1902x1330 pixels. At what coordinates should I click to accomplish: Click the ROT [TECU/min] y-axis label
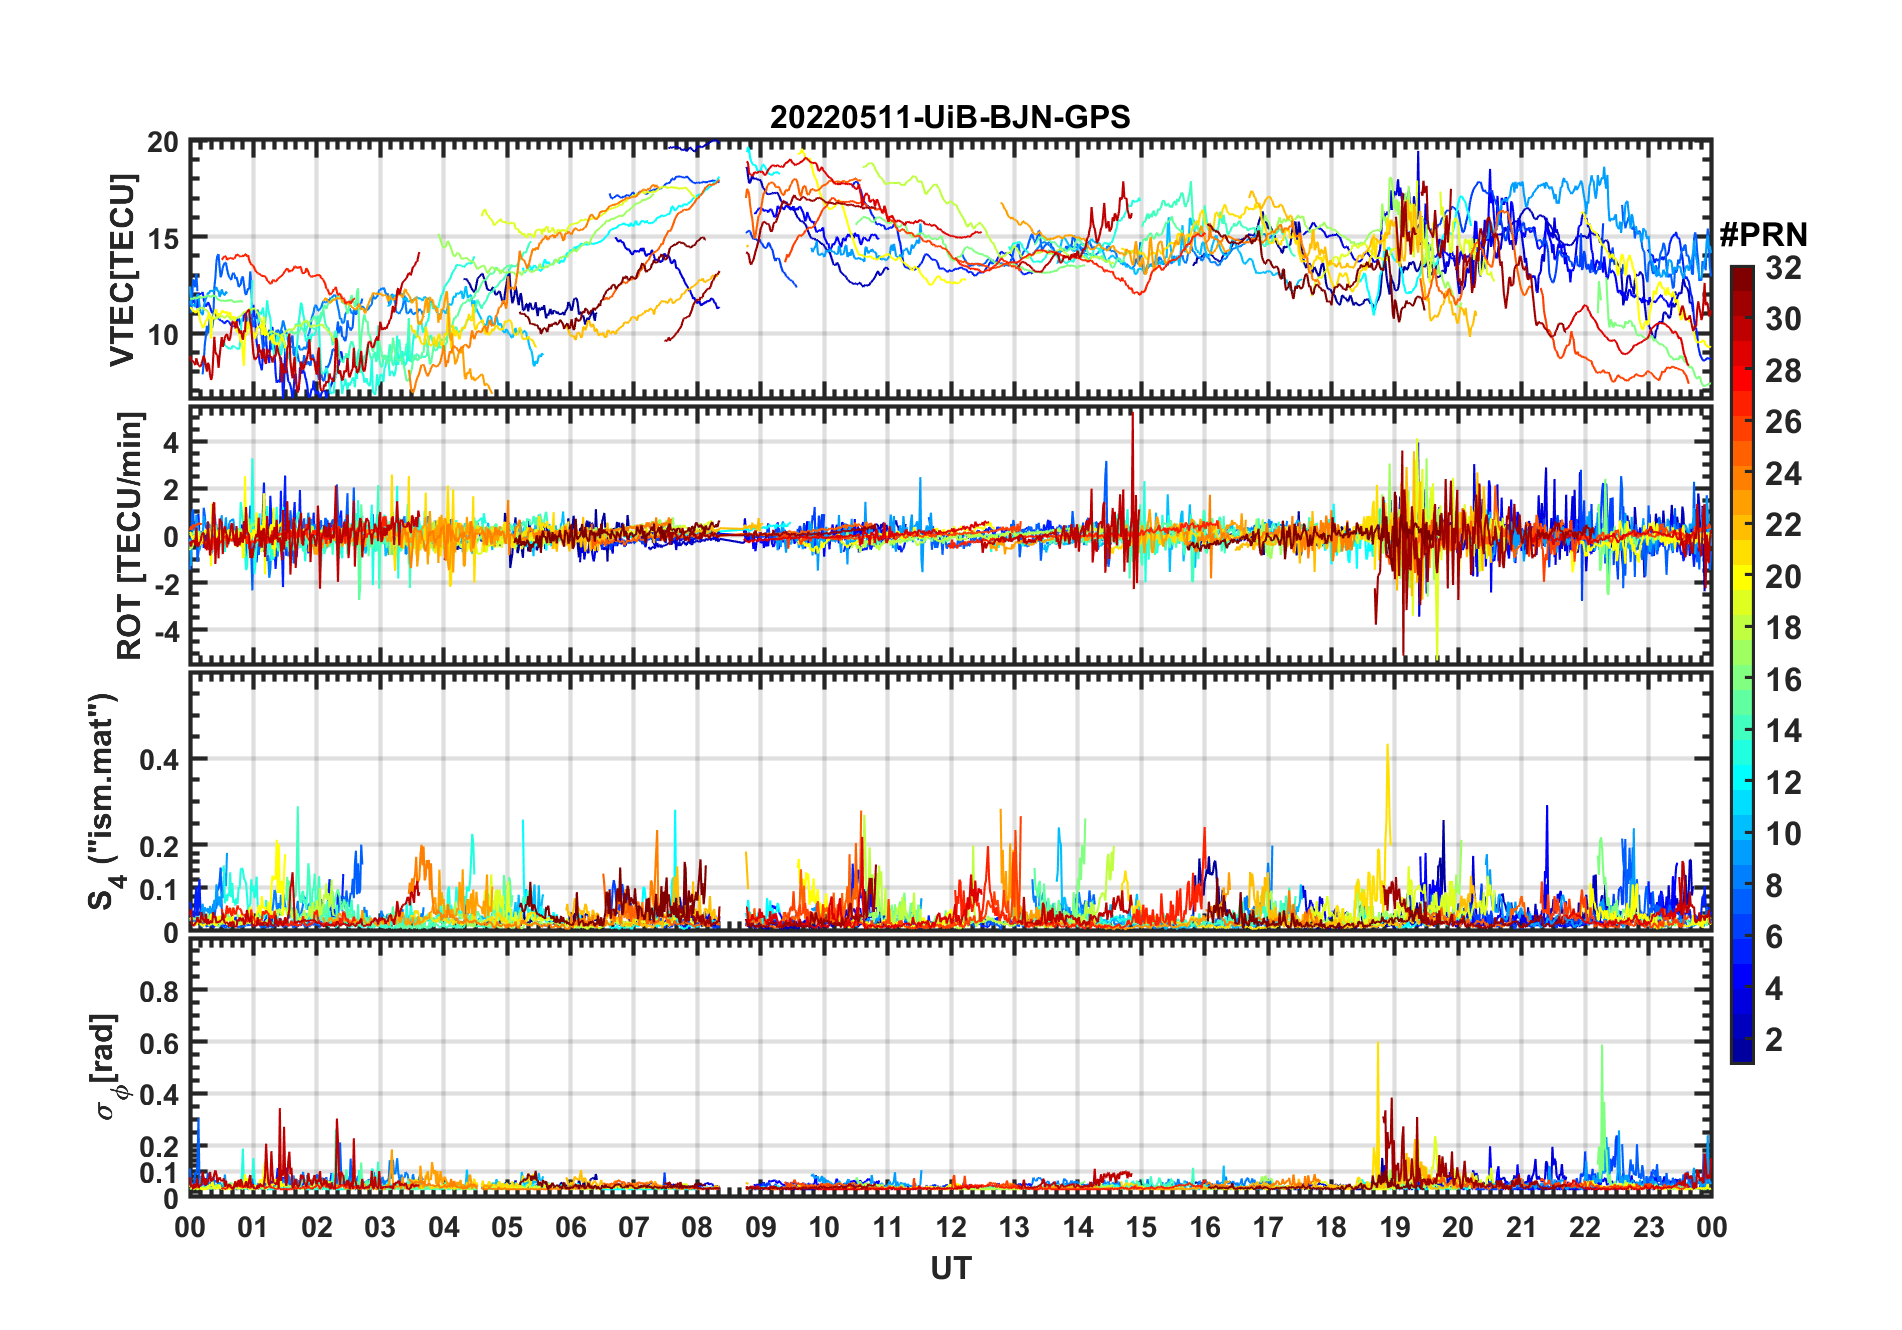click(130, 535)
